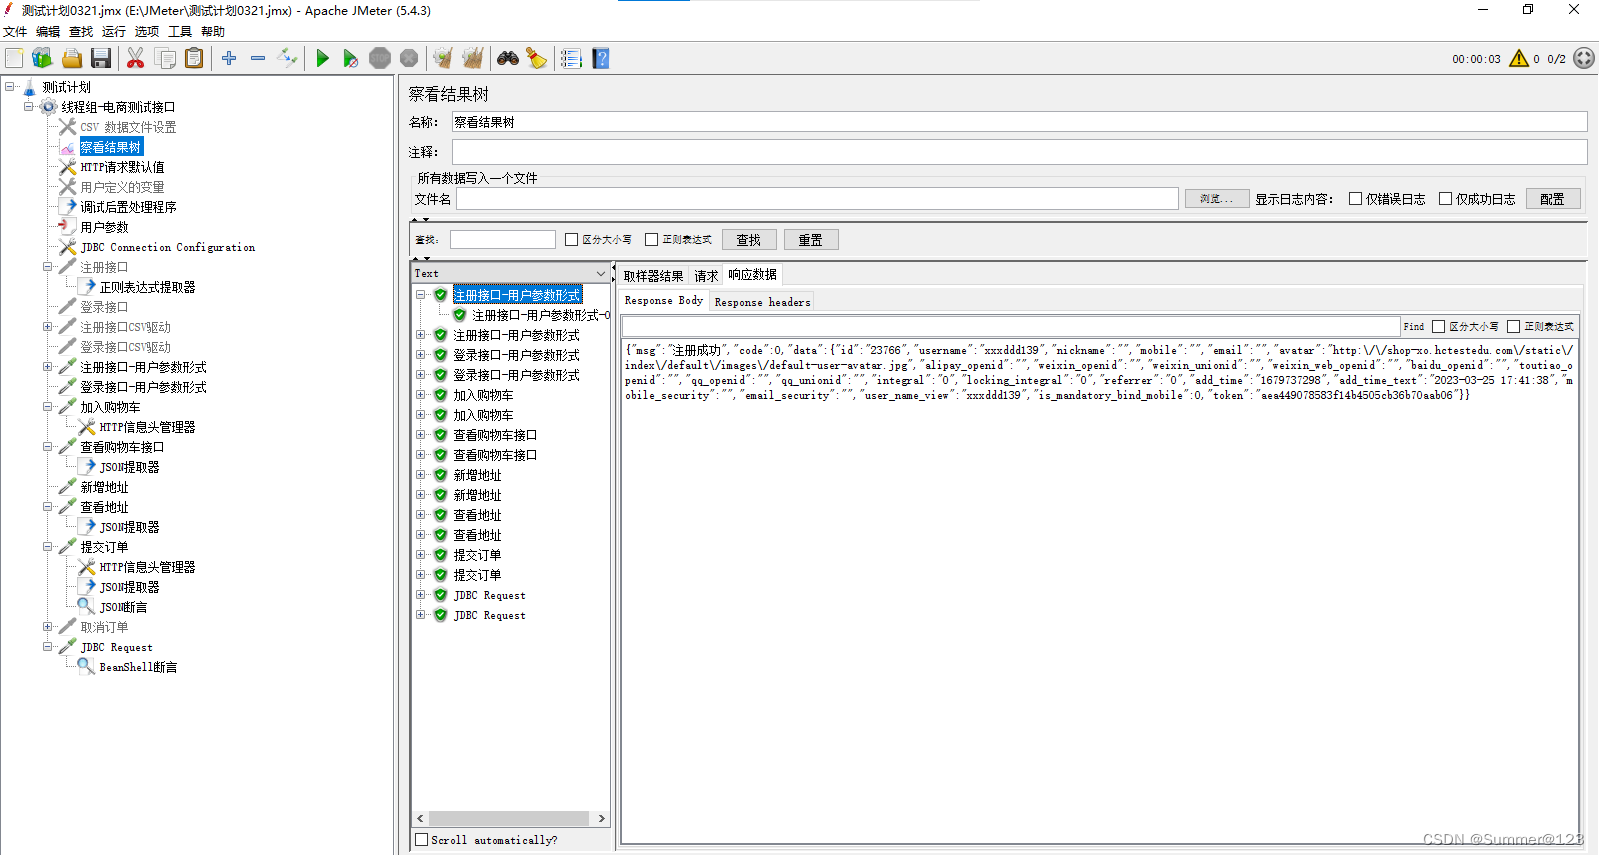Click the warning triangle log icon

tap(1519, 59)
